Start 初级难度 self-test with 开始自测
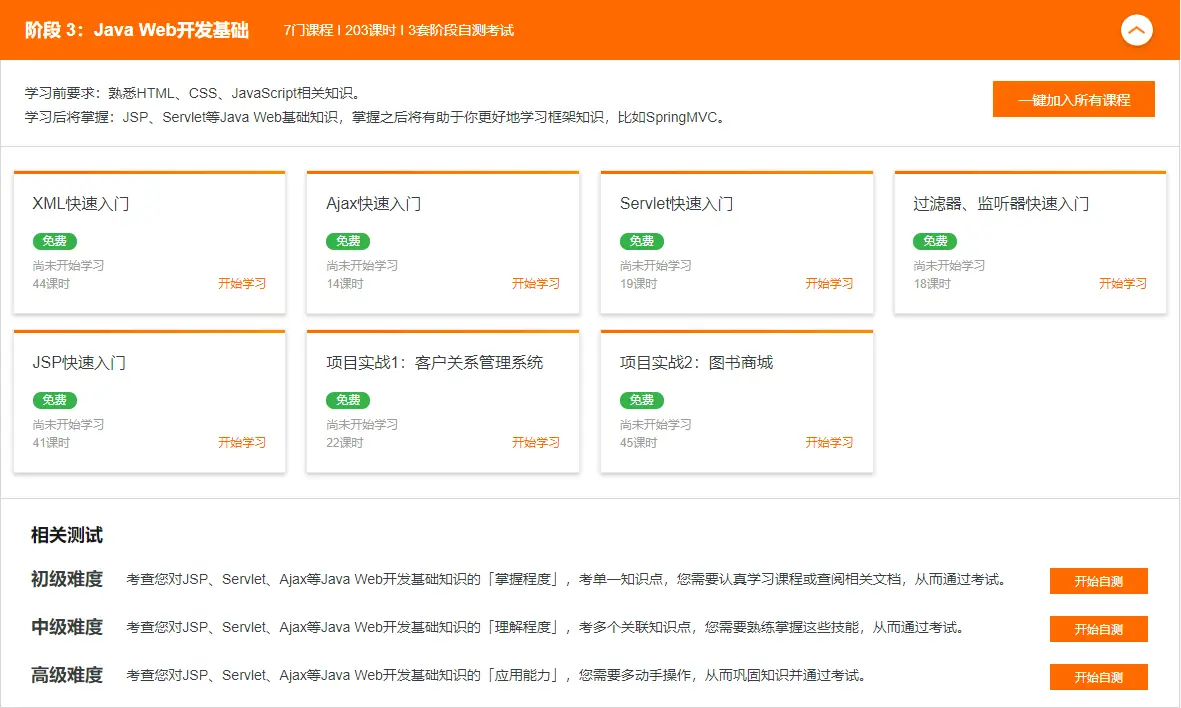The height and width of the screenshot is (708, 1181). 1098,581
